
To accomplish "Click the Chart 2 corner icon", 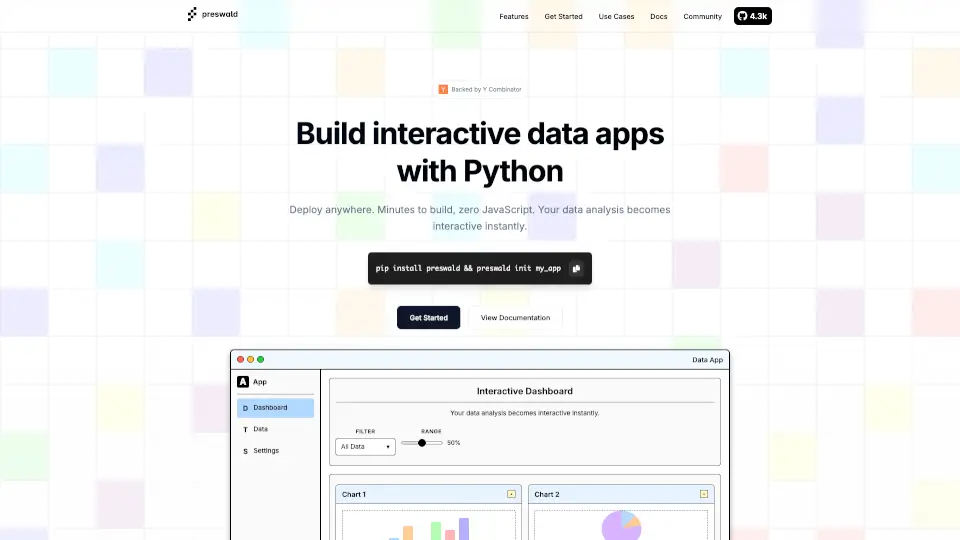I will [704, 494].
